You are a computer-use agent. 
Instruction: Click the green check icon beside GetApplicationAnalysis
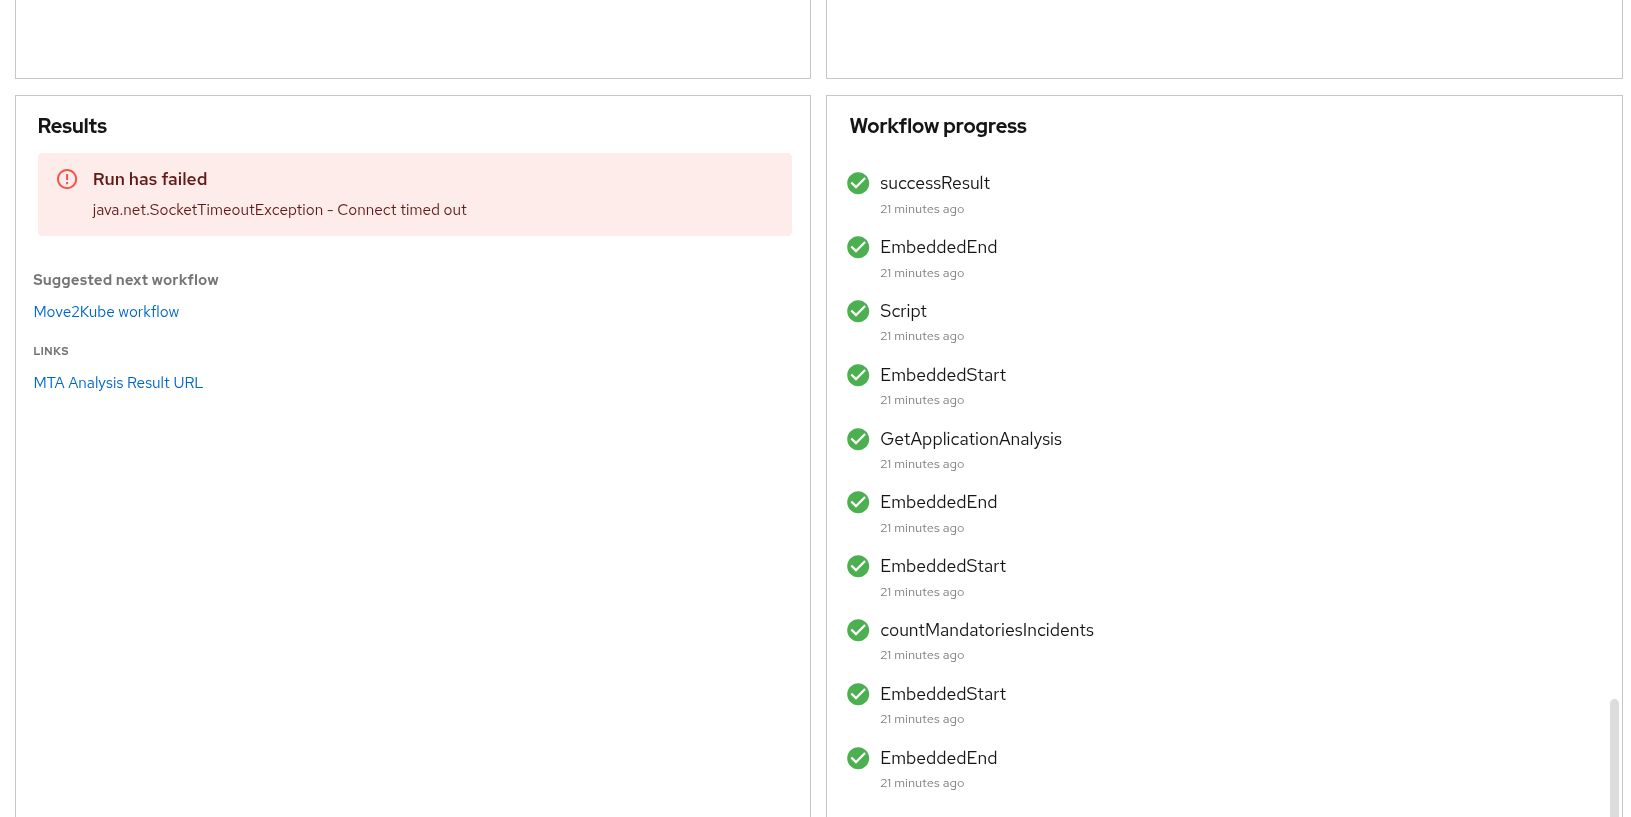click(858, 439)
